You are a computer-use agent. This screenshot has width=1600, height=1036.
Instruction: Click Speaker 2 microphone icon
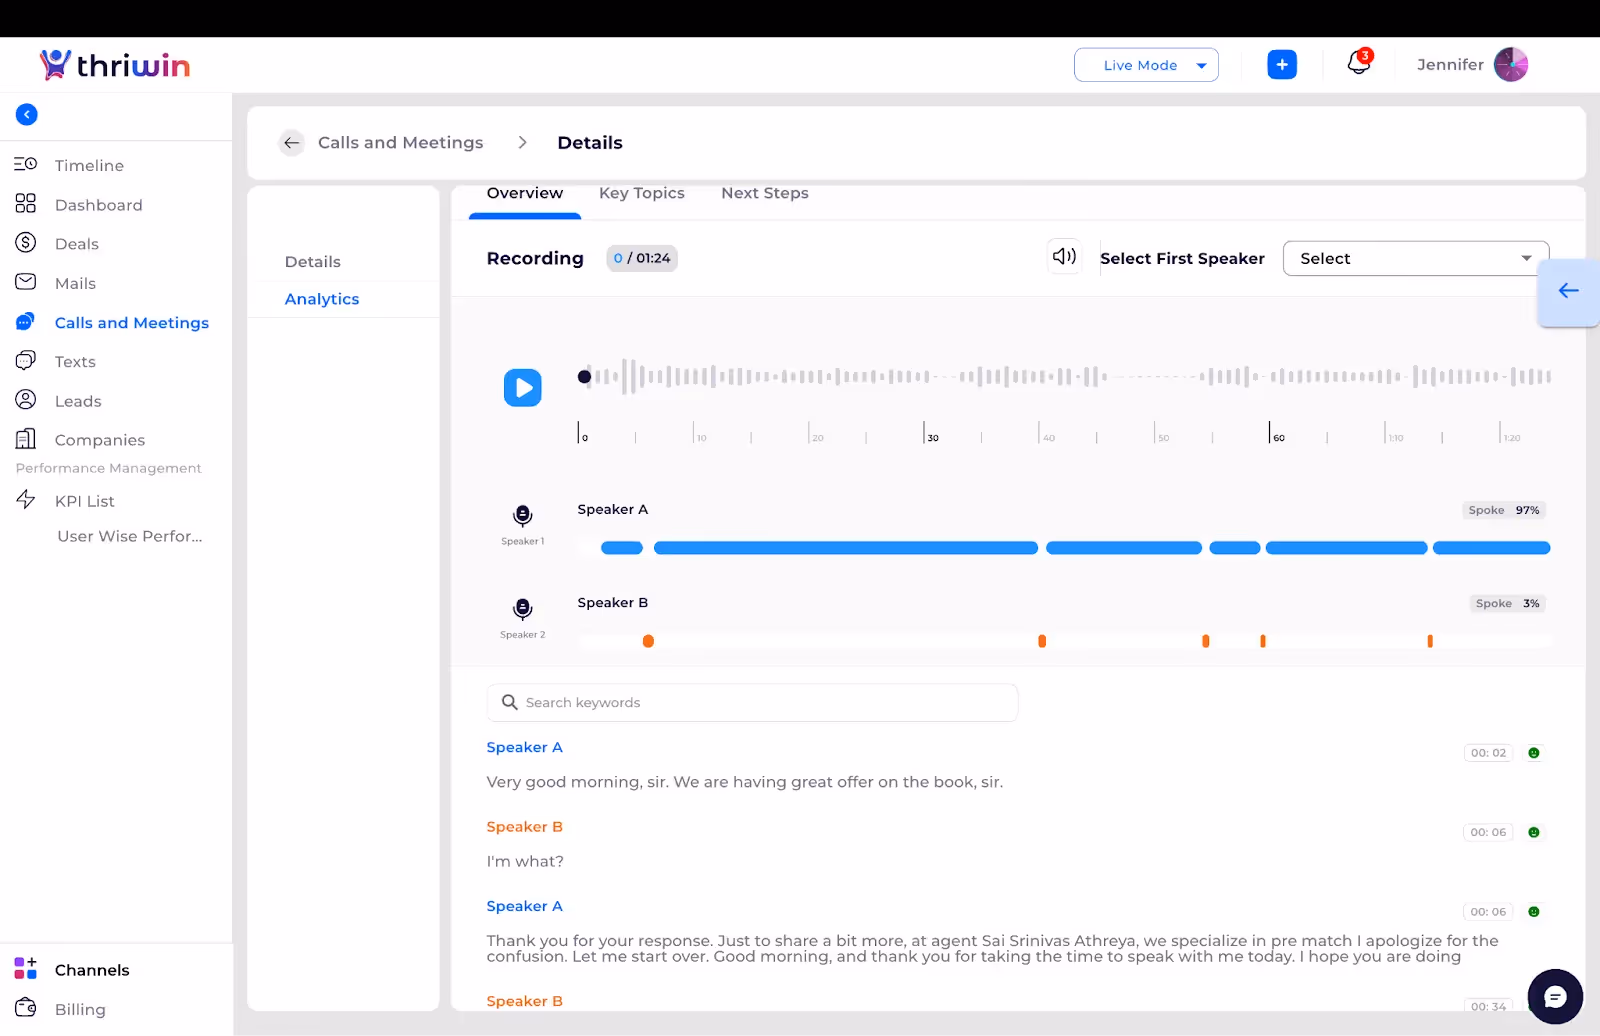coord(523,609)
